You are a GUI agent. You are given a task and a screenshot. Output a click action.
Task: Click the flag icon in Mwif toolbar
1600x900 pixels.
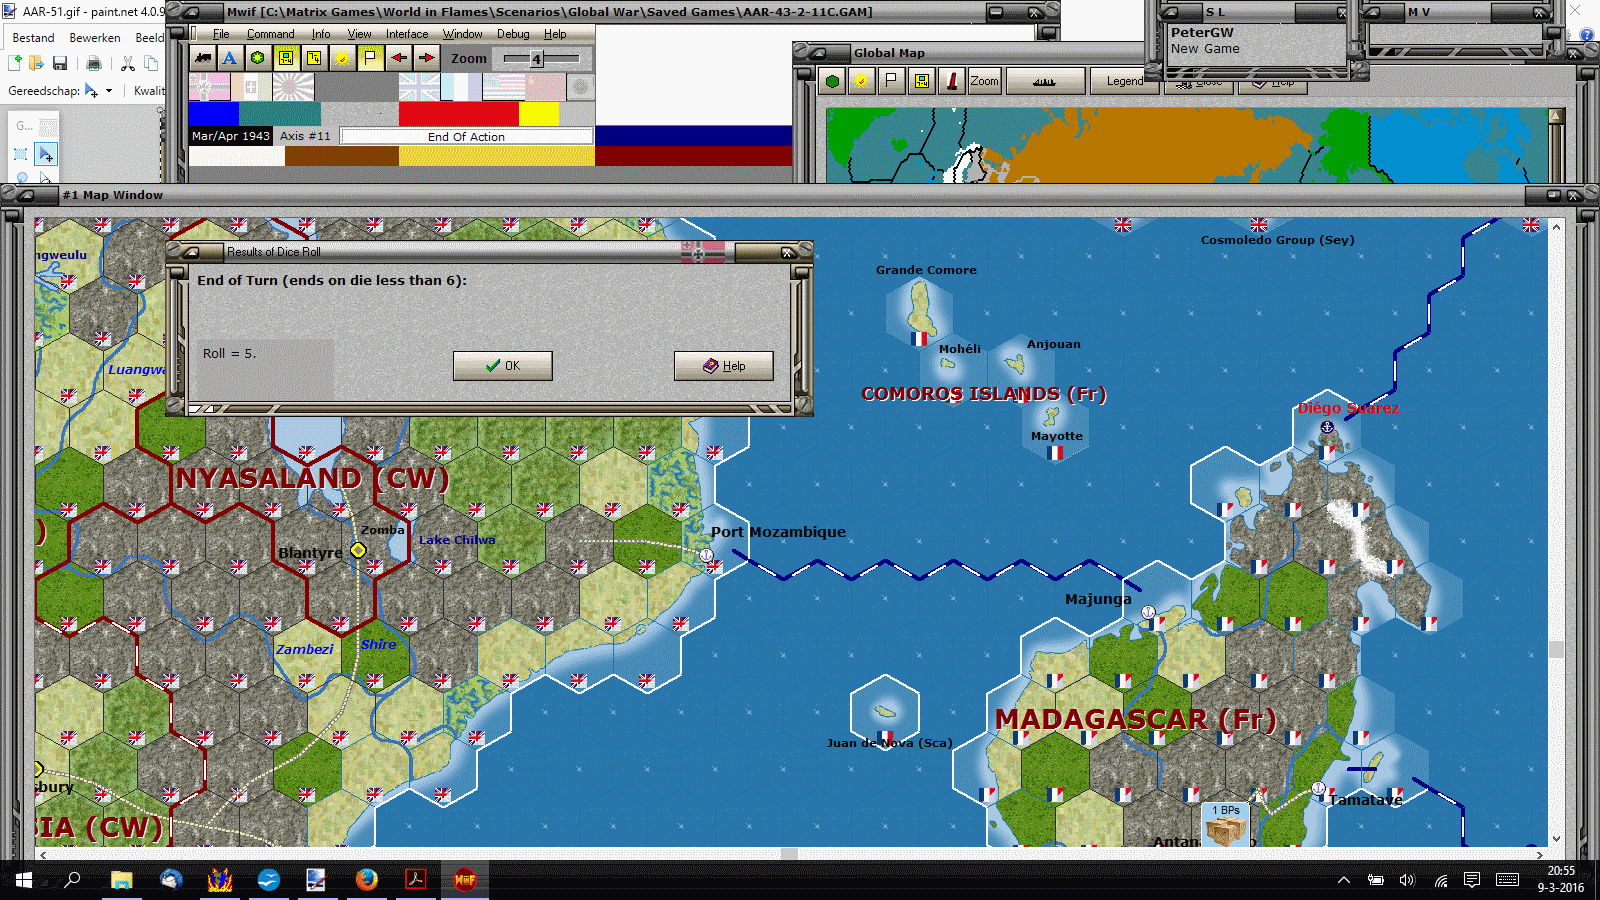(370, 58)
